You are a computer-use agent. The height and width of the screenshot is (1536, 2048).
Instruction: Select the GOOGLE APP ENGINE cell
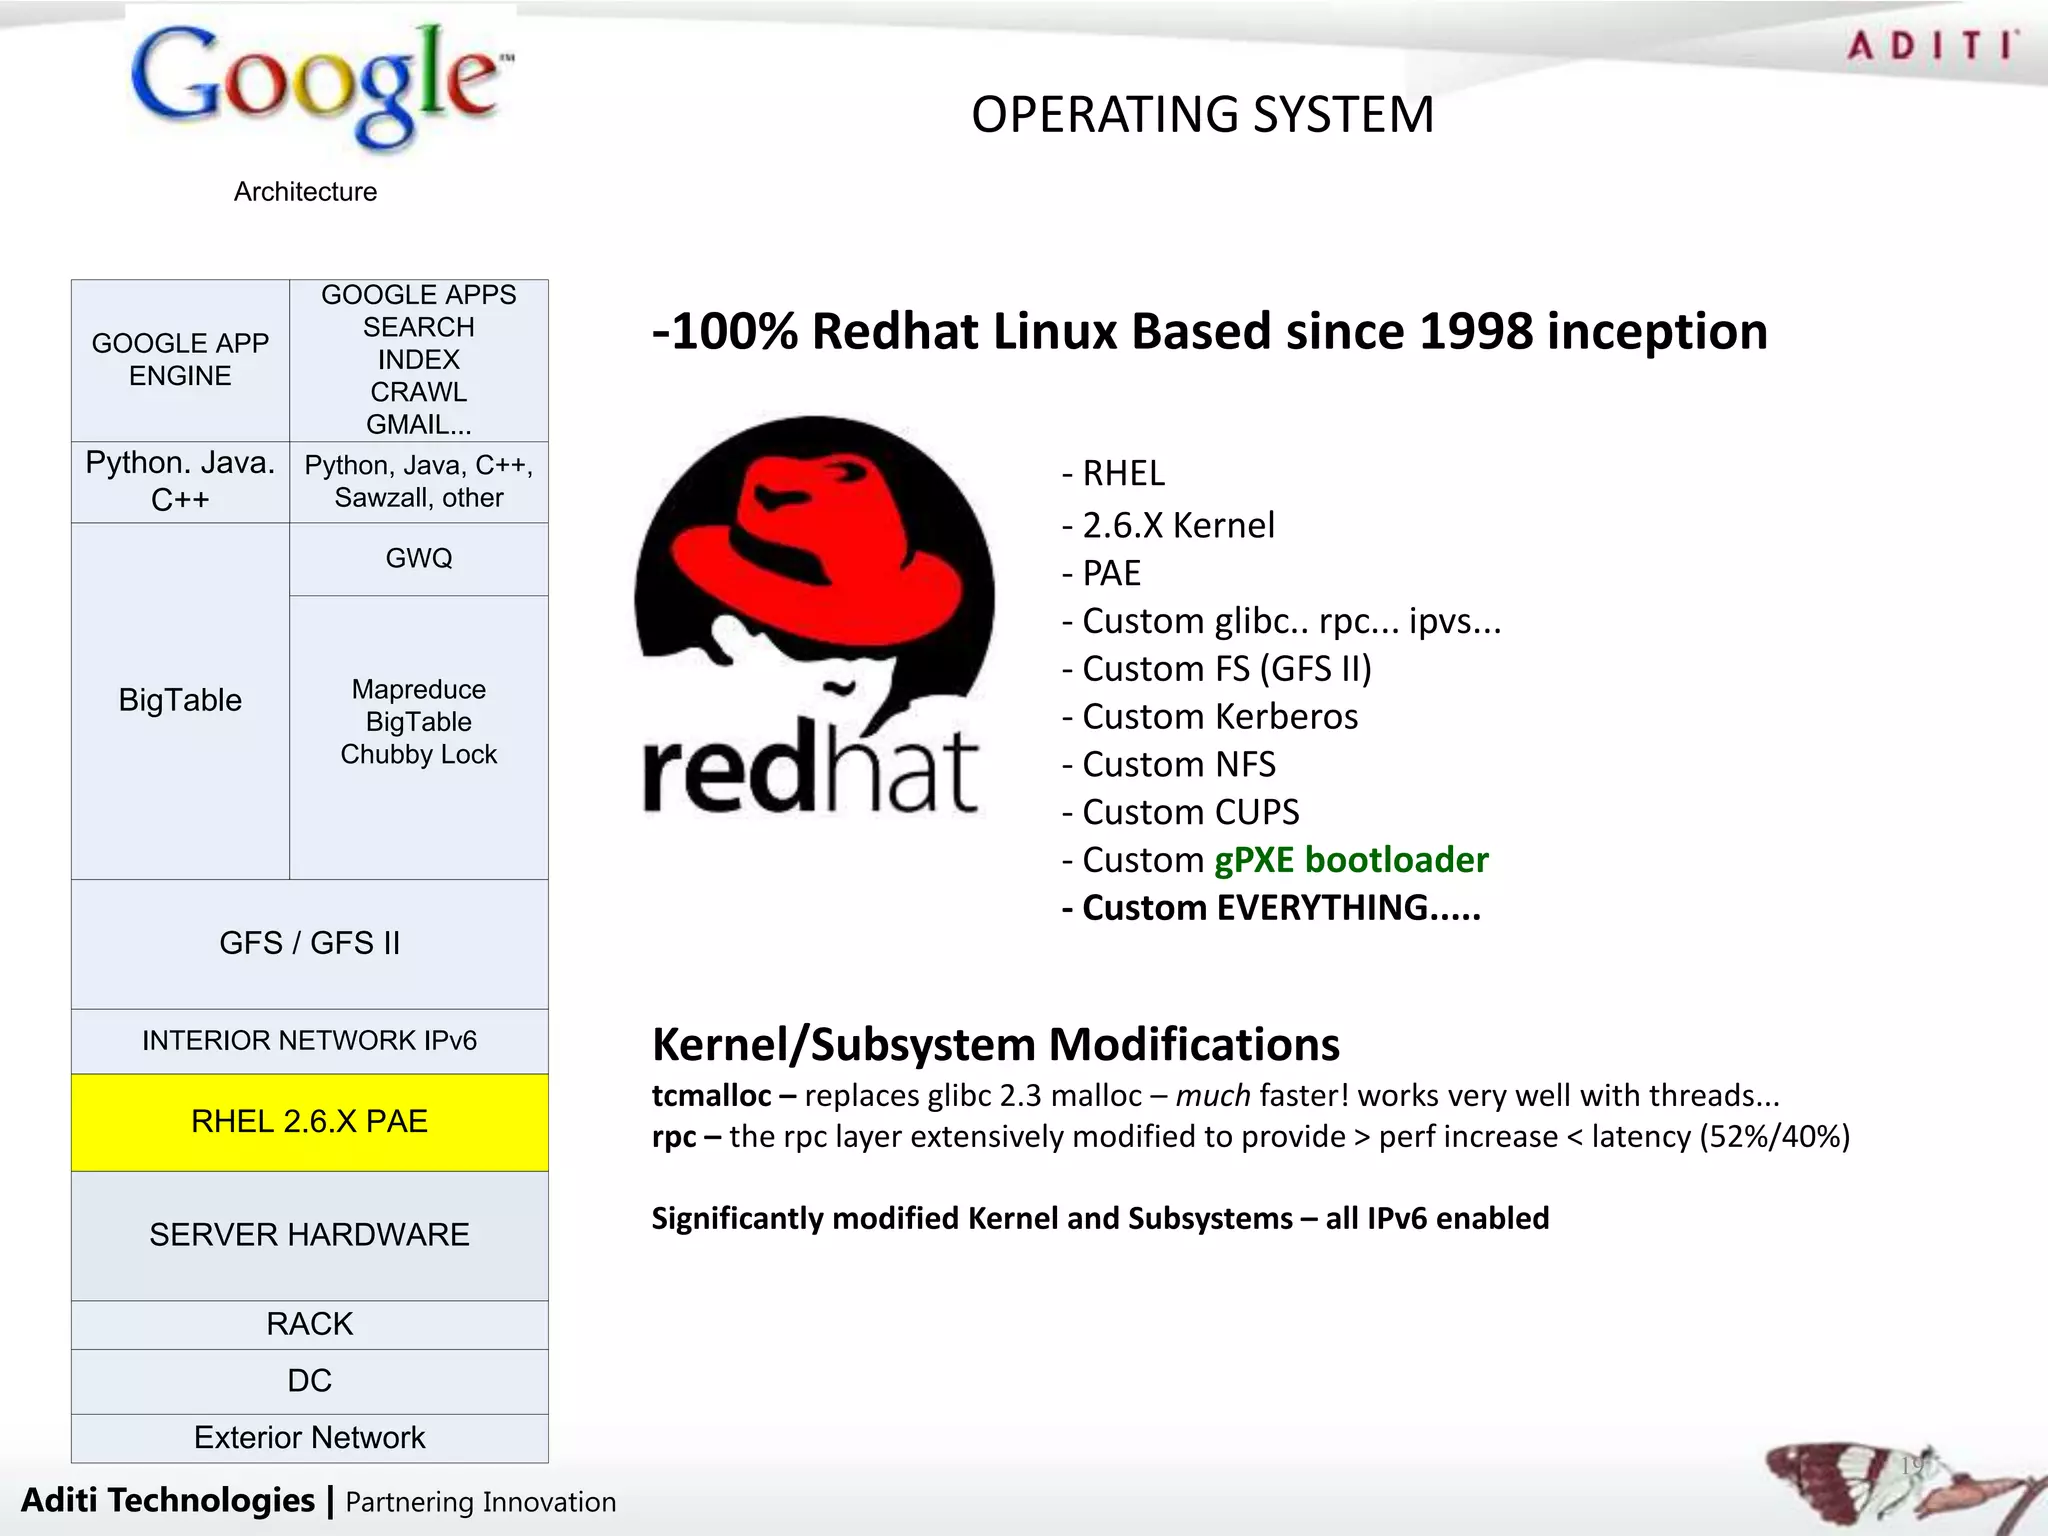click(180, 361)
